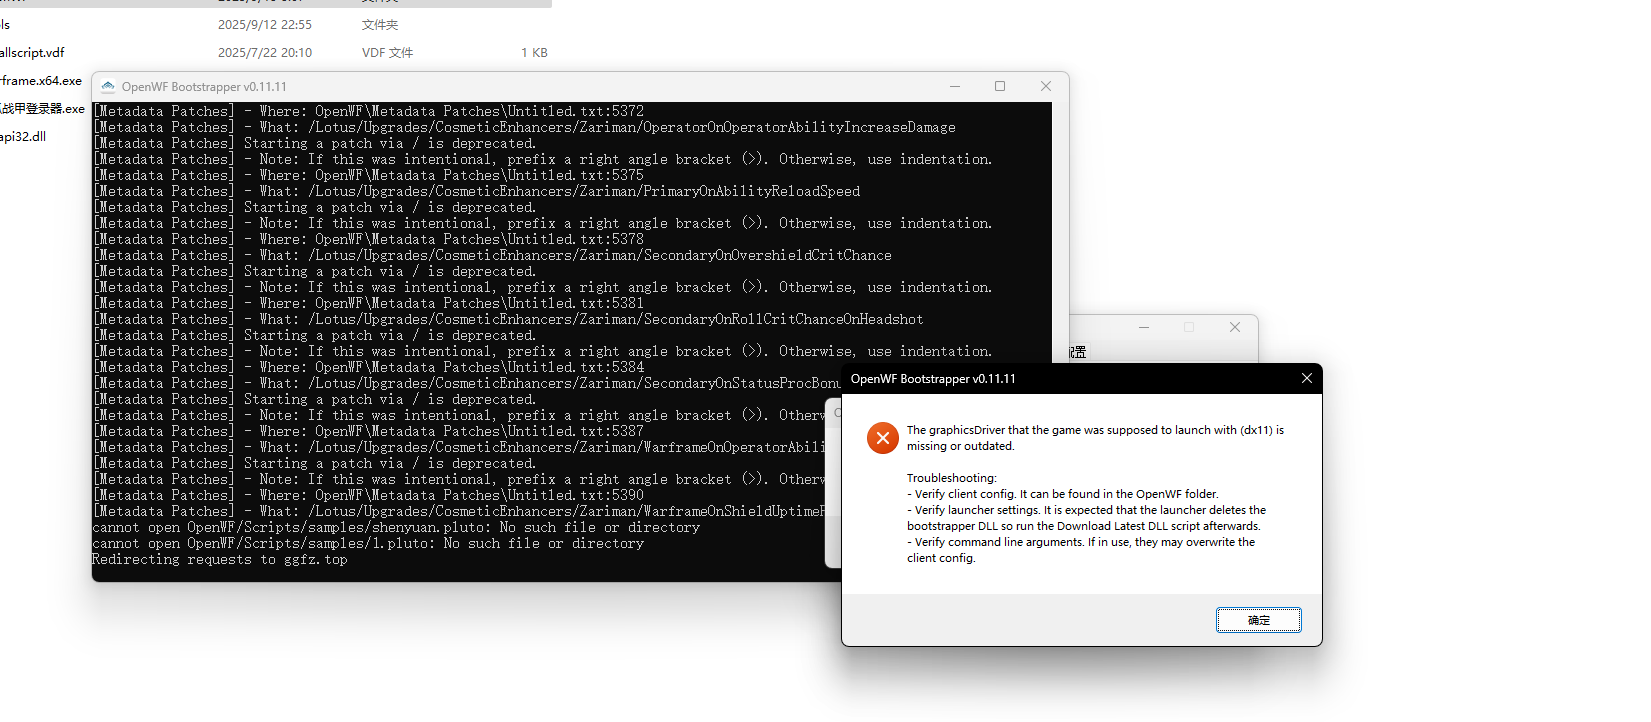
Task: Close the small background window behind the dialog
Action: (x=1234, y=328)
